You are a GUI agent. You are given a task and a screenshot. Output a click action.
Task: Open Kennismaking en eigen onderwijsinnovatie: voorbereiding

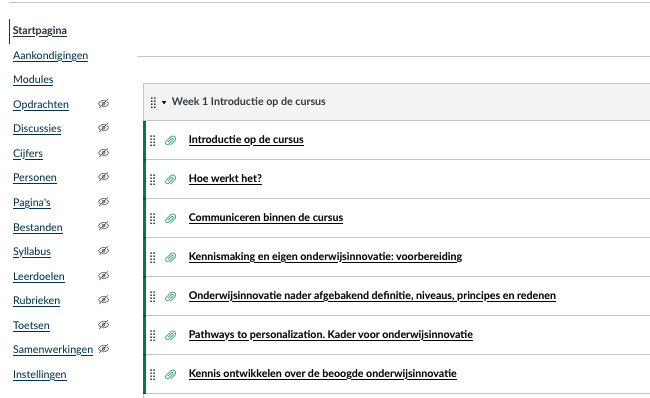click(325, 257)
